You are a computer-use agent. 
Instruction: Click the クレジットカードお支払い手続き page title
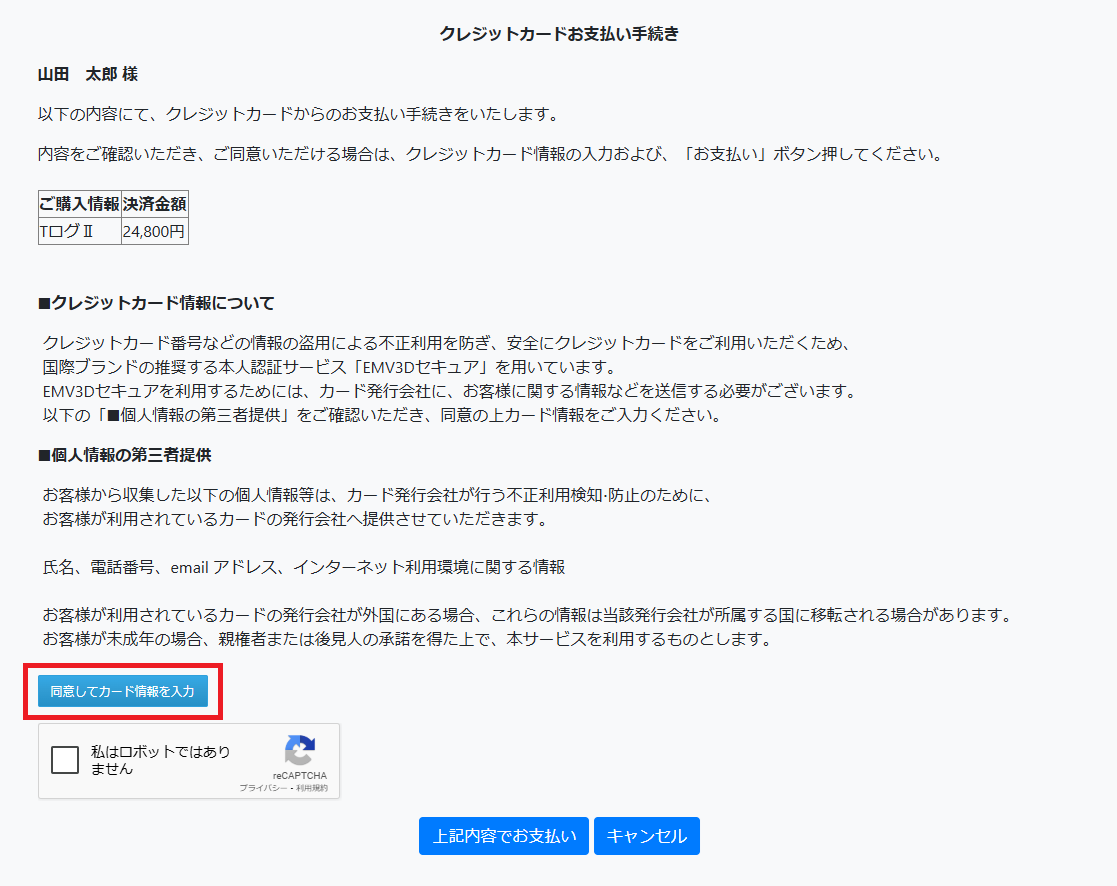tap(559, 34)
